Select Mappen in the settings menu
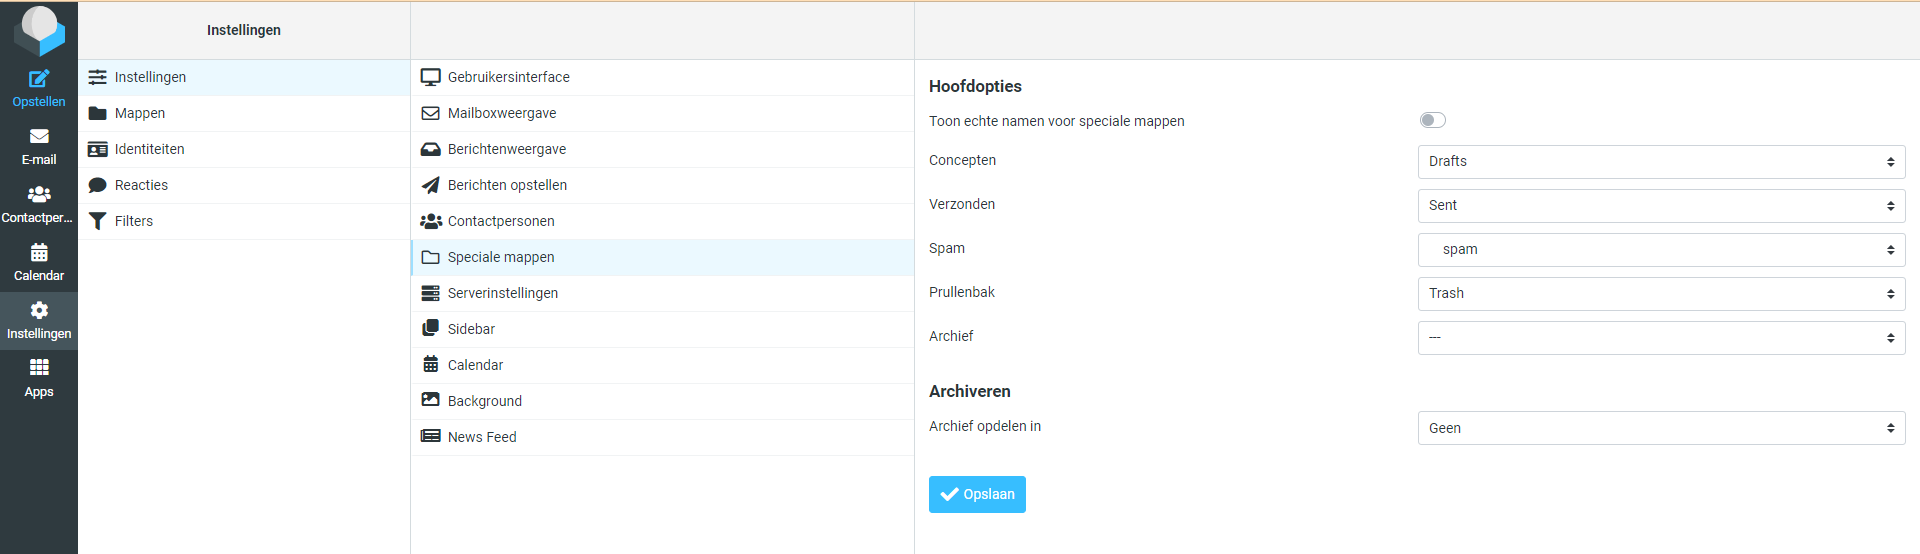Screen dimensions: 1920x554 tap(140, 113)
